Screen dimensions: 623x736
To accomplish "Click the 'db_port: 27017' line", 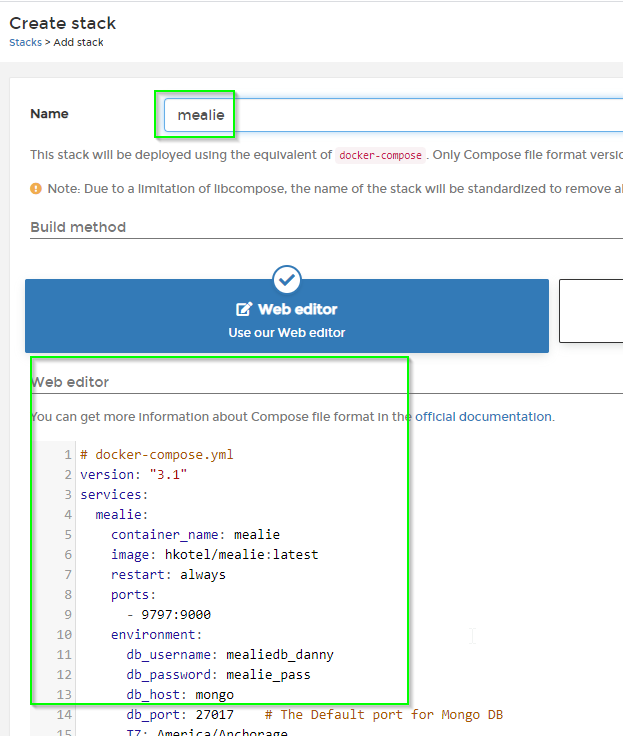I will [x=180, y=715].
